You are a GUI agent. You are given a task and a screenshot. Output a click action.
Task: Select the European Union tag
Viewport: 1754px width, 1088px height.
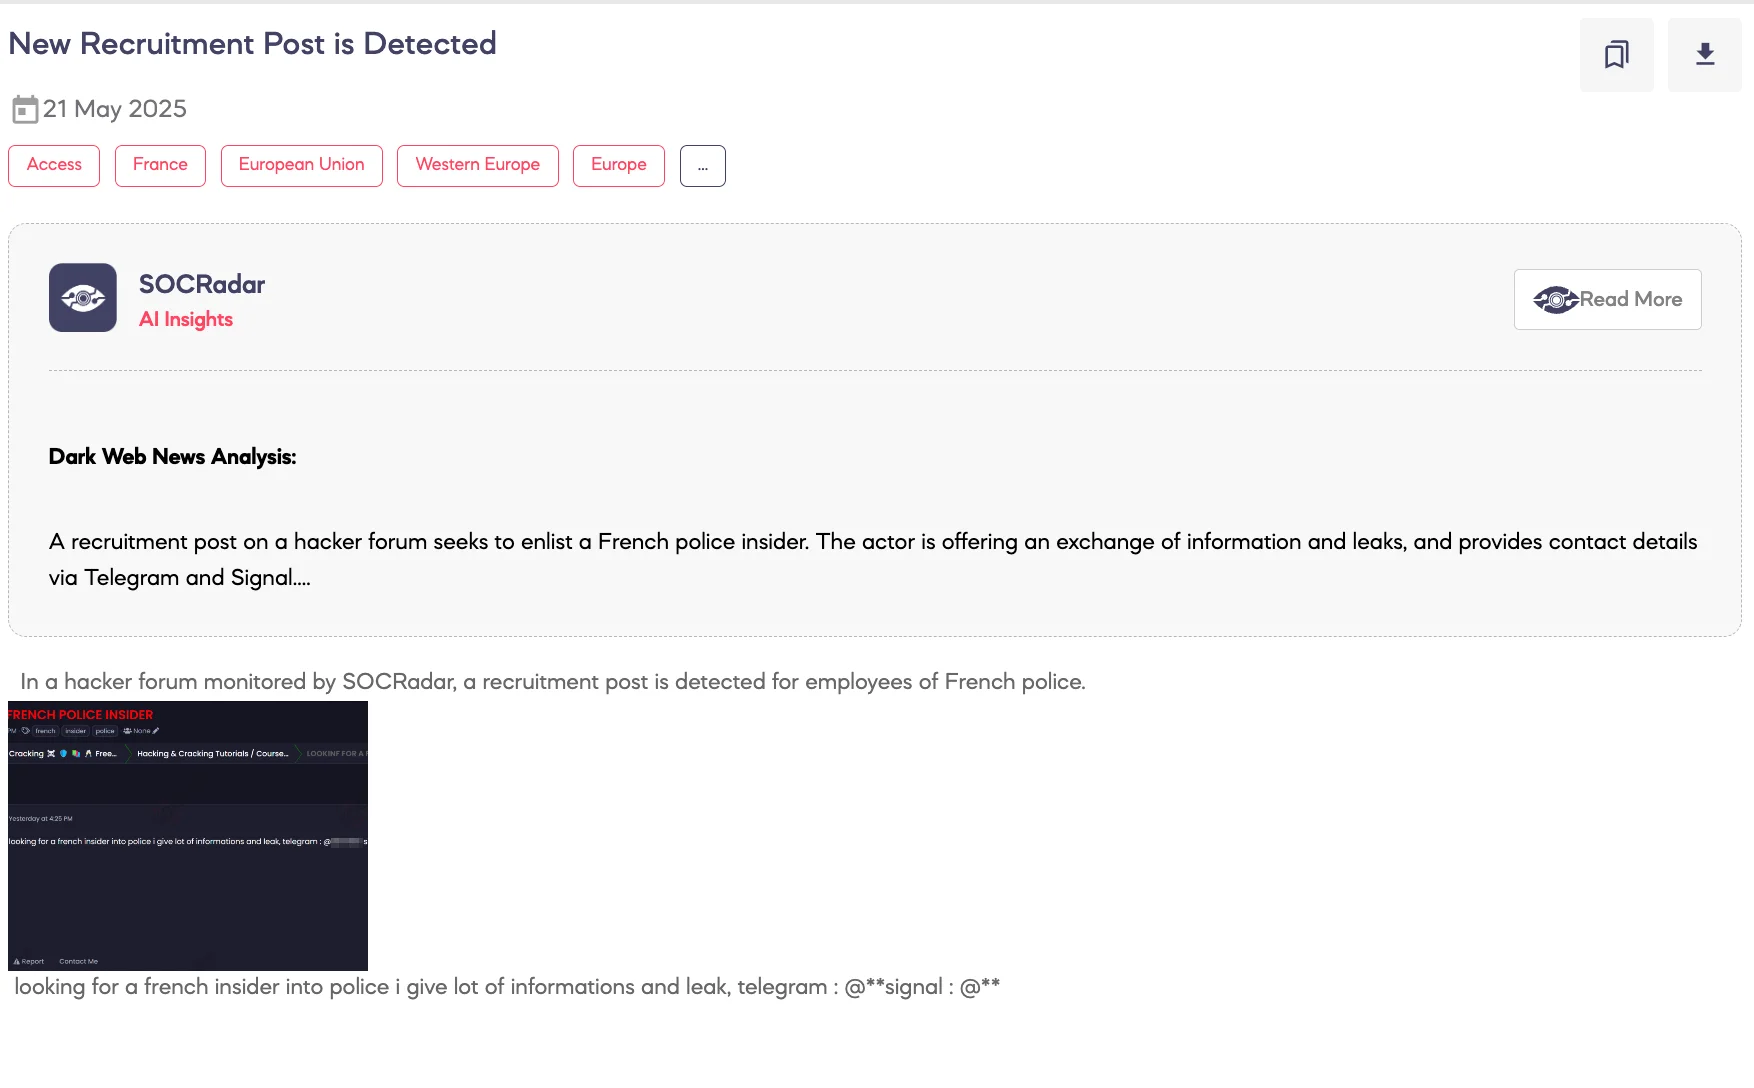[301, 165]
